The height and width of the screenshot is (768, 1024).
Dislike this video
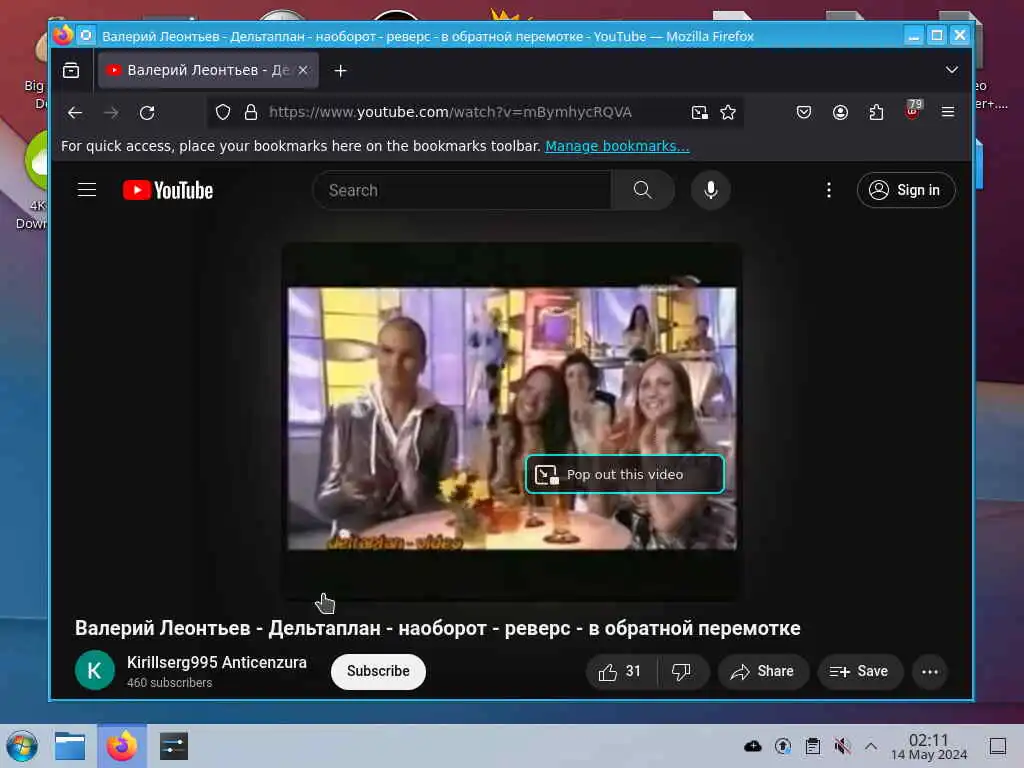682,671
